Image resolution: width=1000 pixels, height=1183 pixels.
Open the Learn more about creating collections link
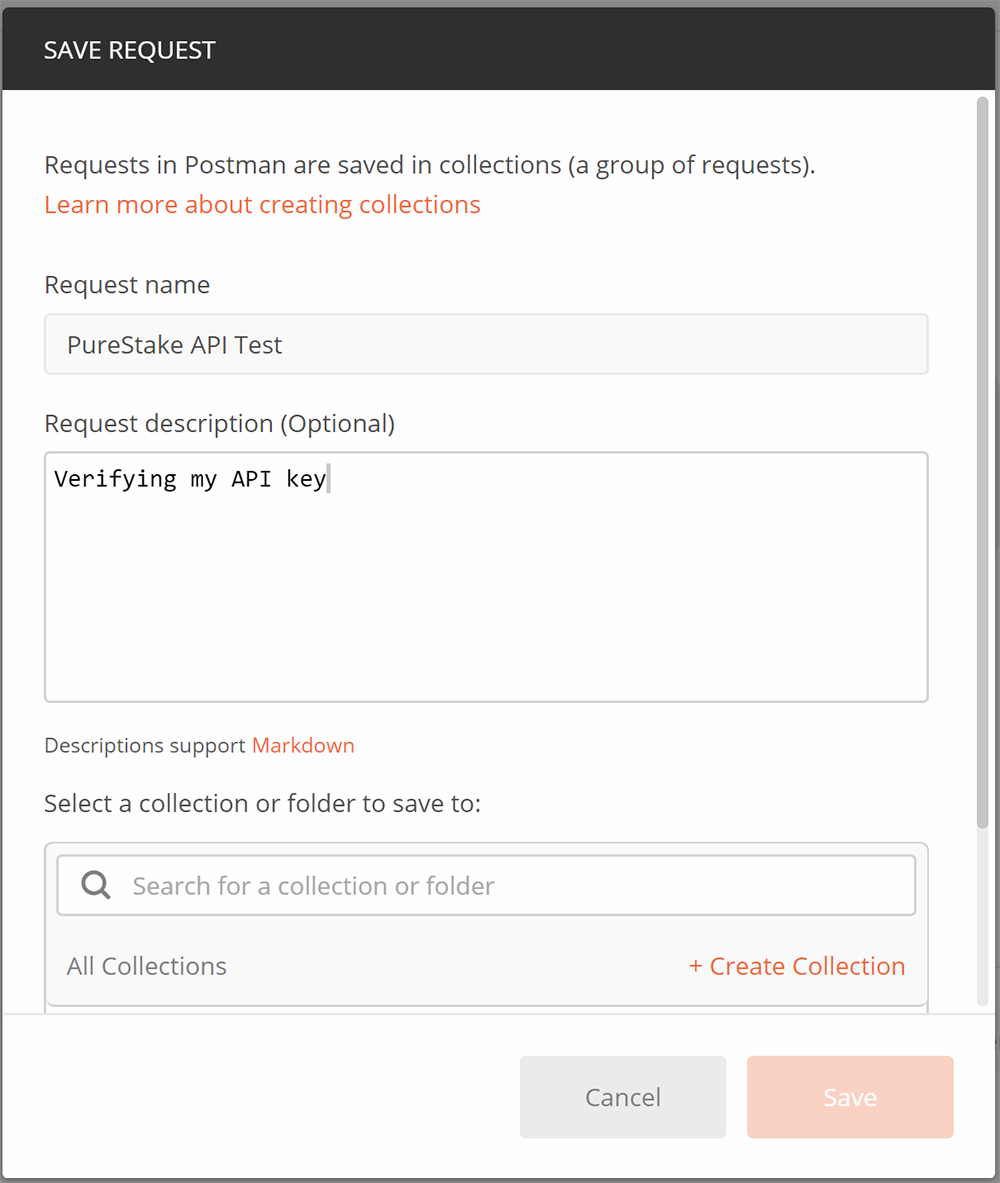coord(262,204)
